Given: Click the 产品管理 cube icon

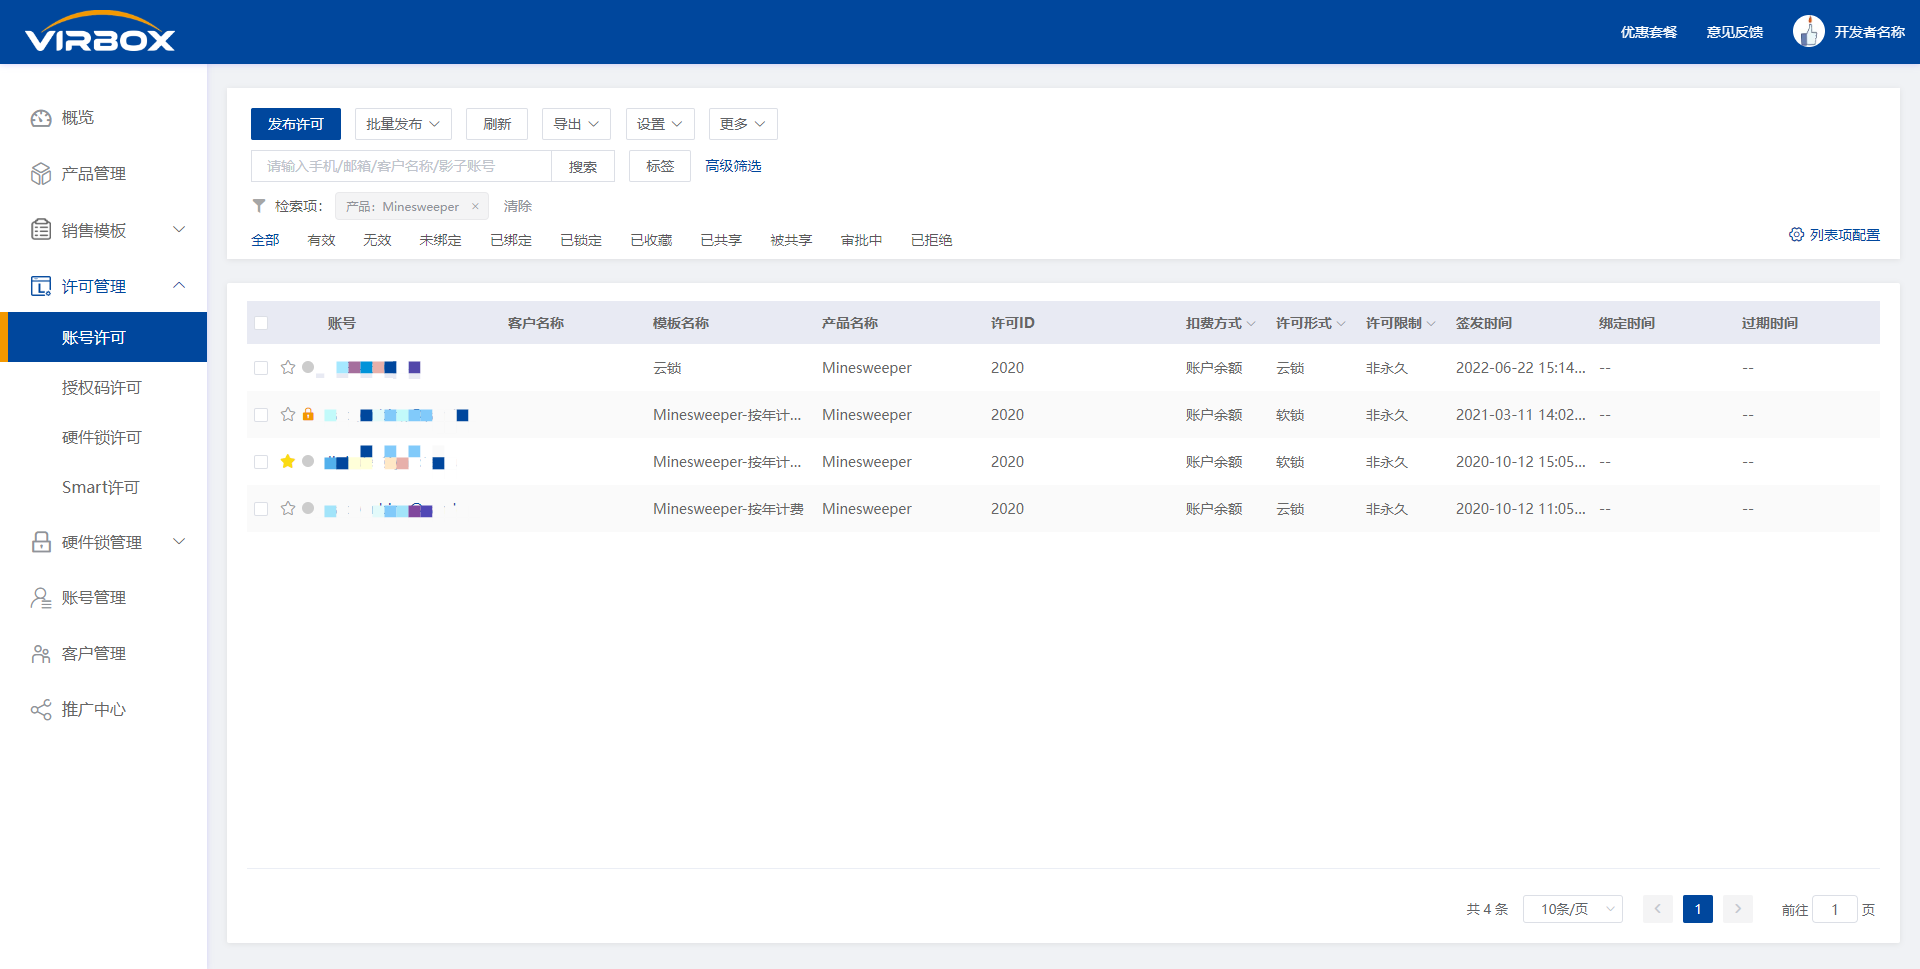Looking at the screenshot, I should point(41,174).
